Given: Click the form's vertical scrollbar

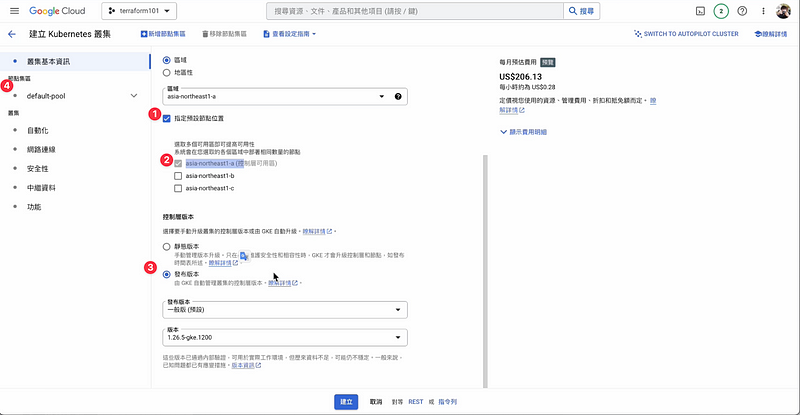Looking at the screenshot, I should click(485, 271).
